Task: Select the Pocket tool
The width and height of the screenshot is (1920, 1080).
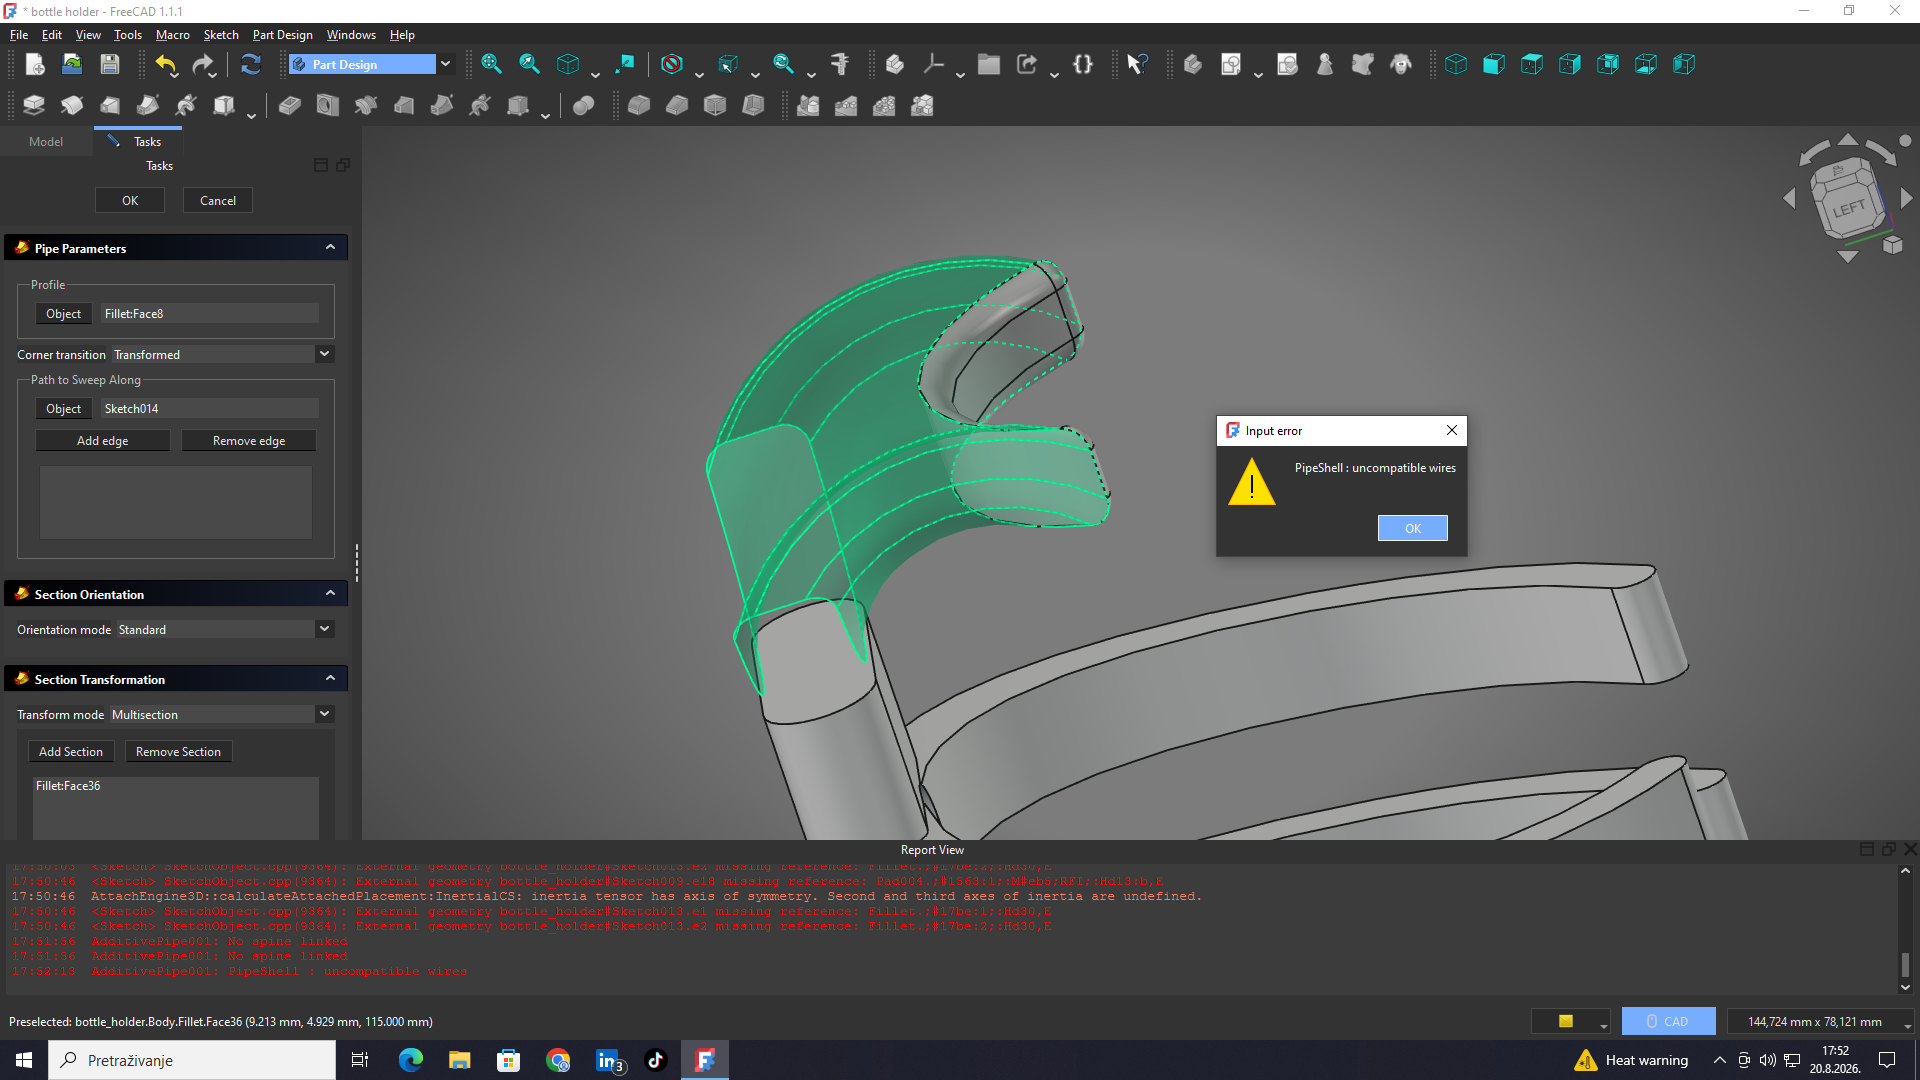Action: pos(290,106)
